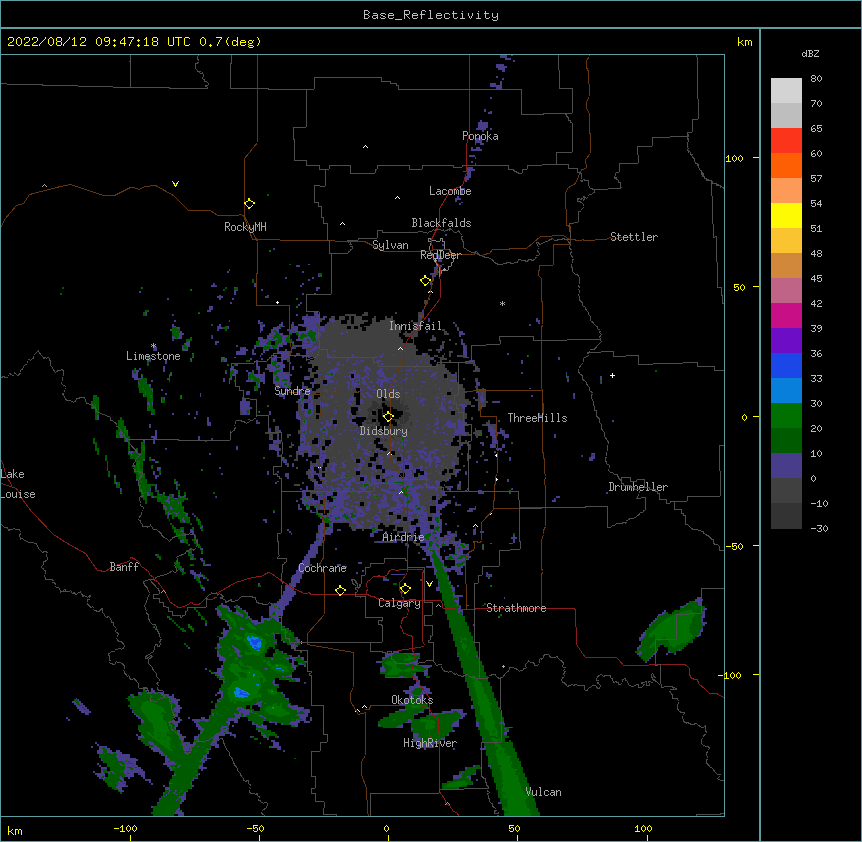Click the yellow marker near RockyMH
Image resolution: width=862 pixels, height=842 pixels.
point(249,204)
